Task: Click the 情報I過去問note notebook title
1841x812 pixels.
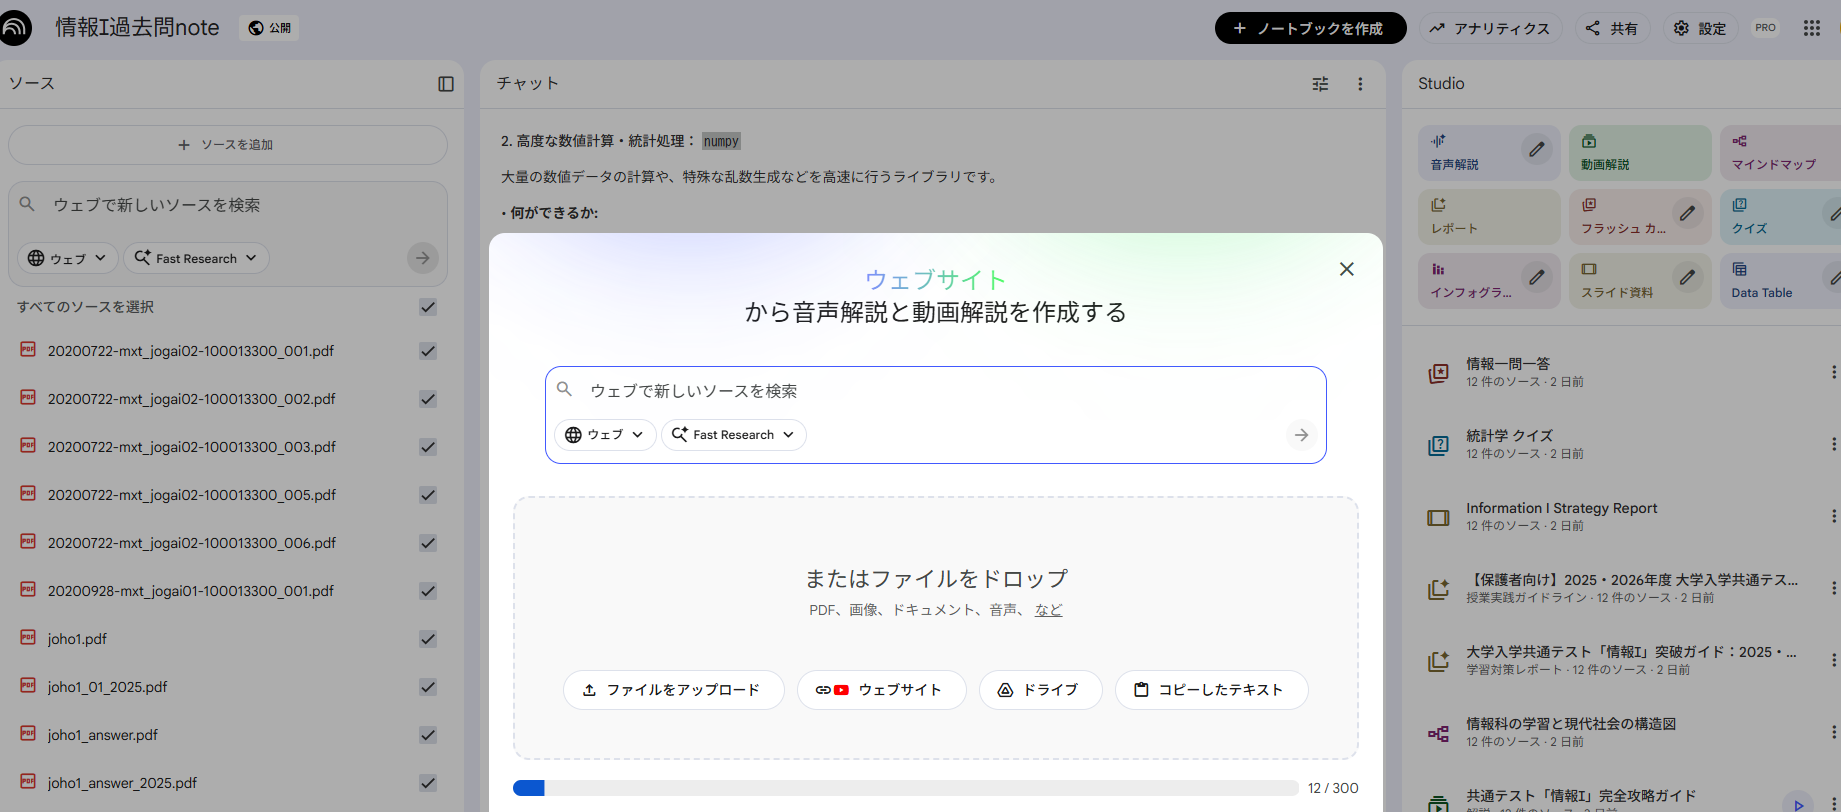Action: [x=137, y=27]
